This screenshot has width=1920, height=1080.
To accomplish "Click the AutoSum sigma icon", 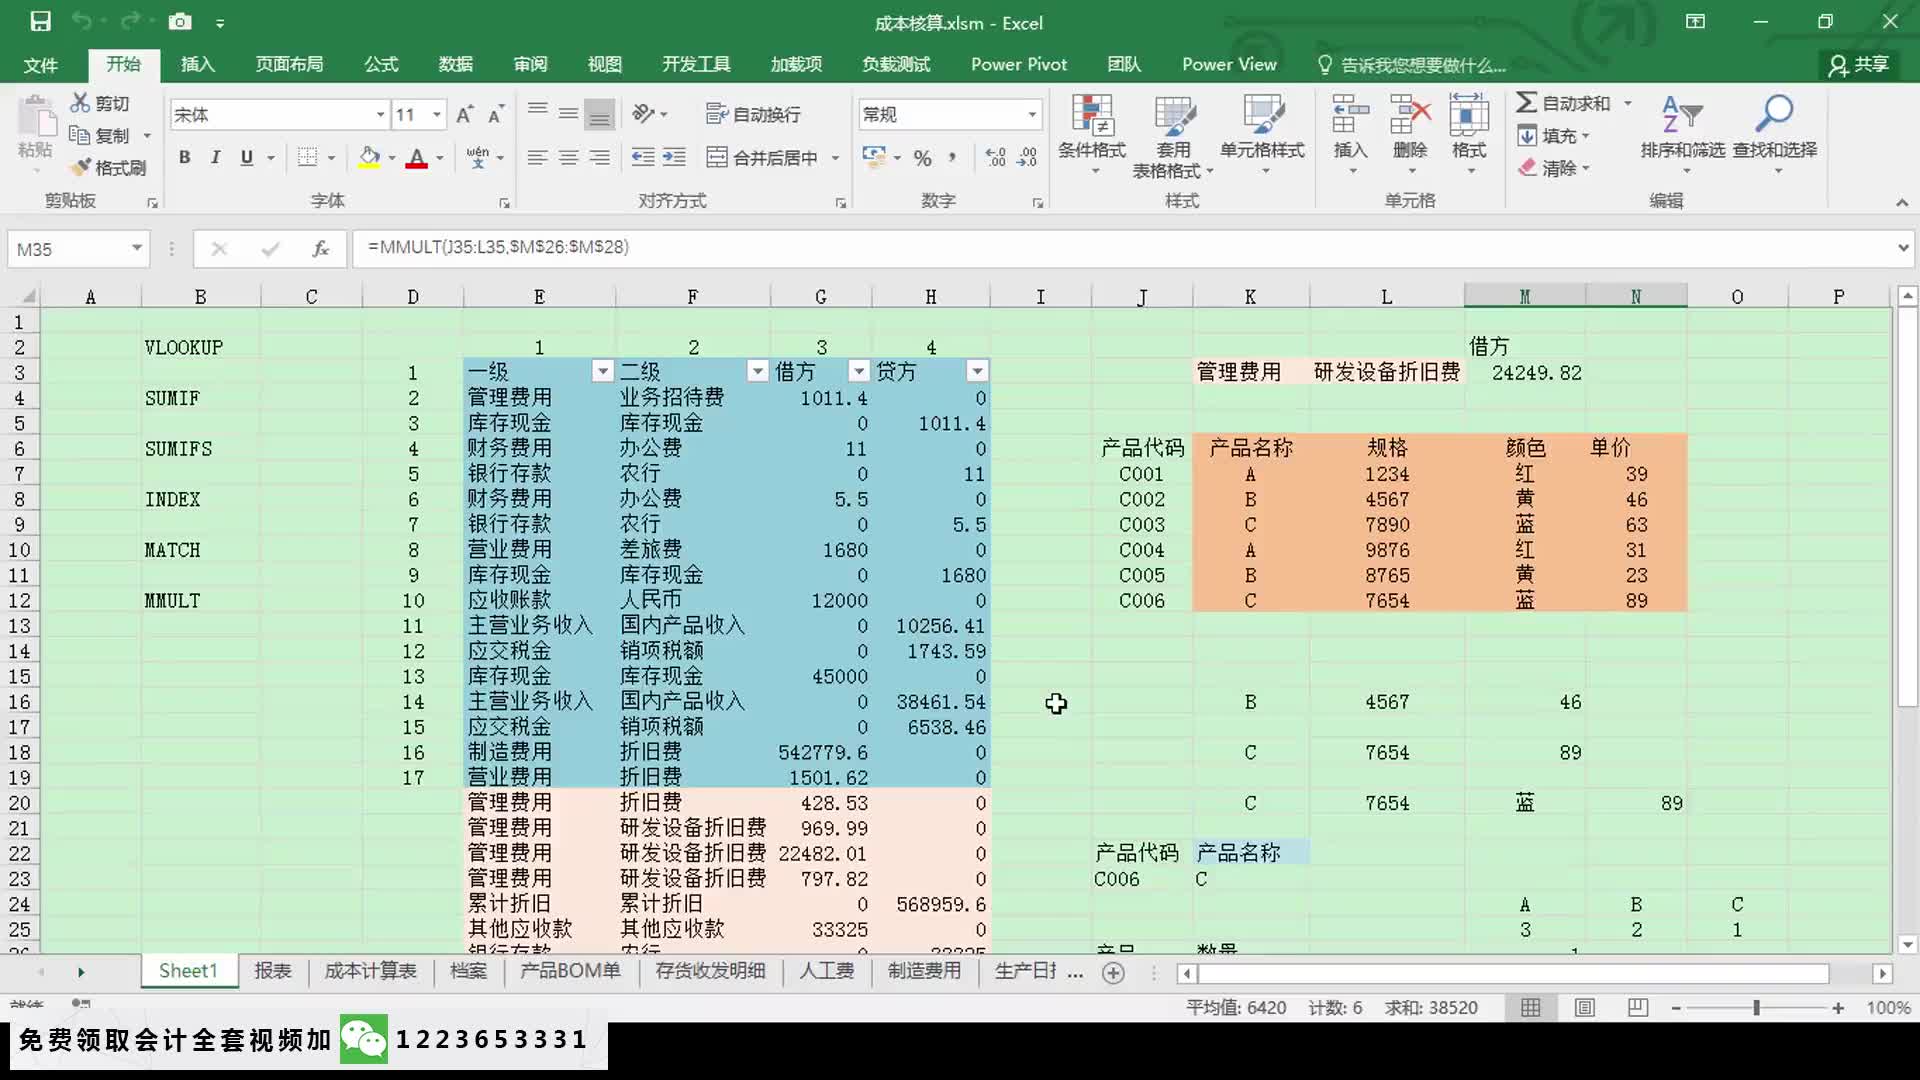I will pyautogui.click(x=1526, y=103).
